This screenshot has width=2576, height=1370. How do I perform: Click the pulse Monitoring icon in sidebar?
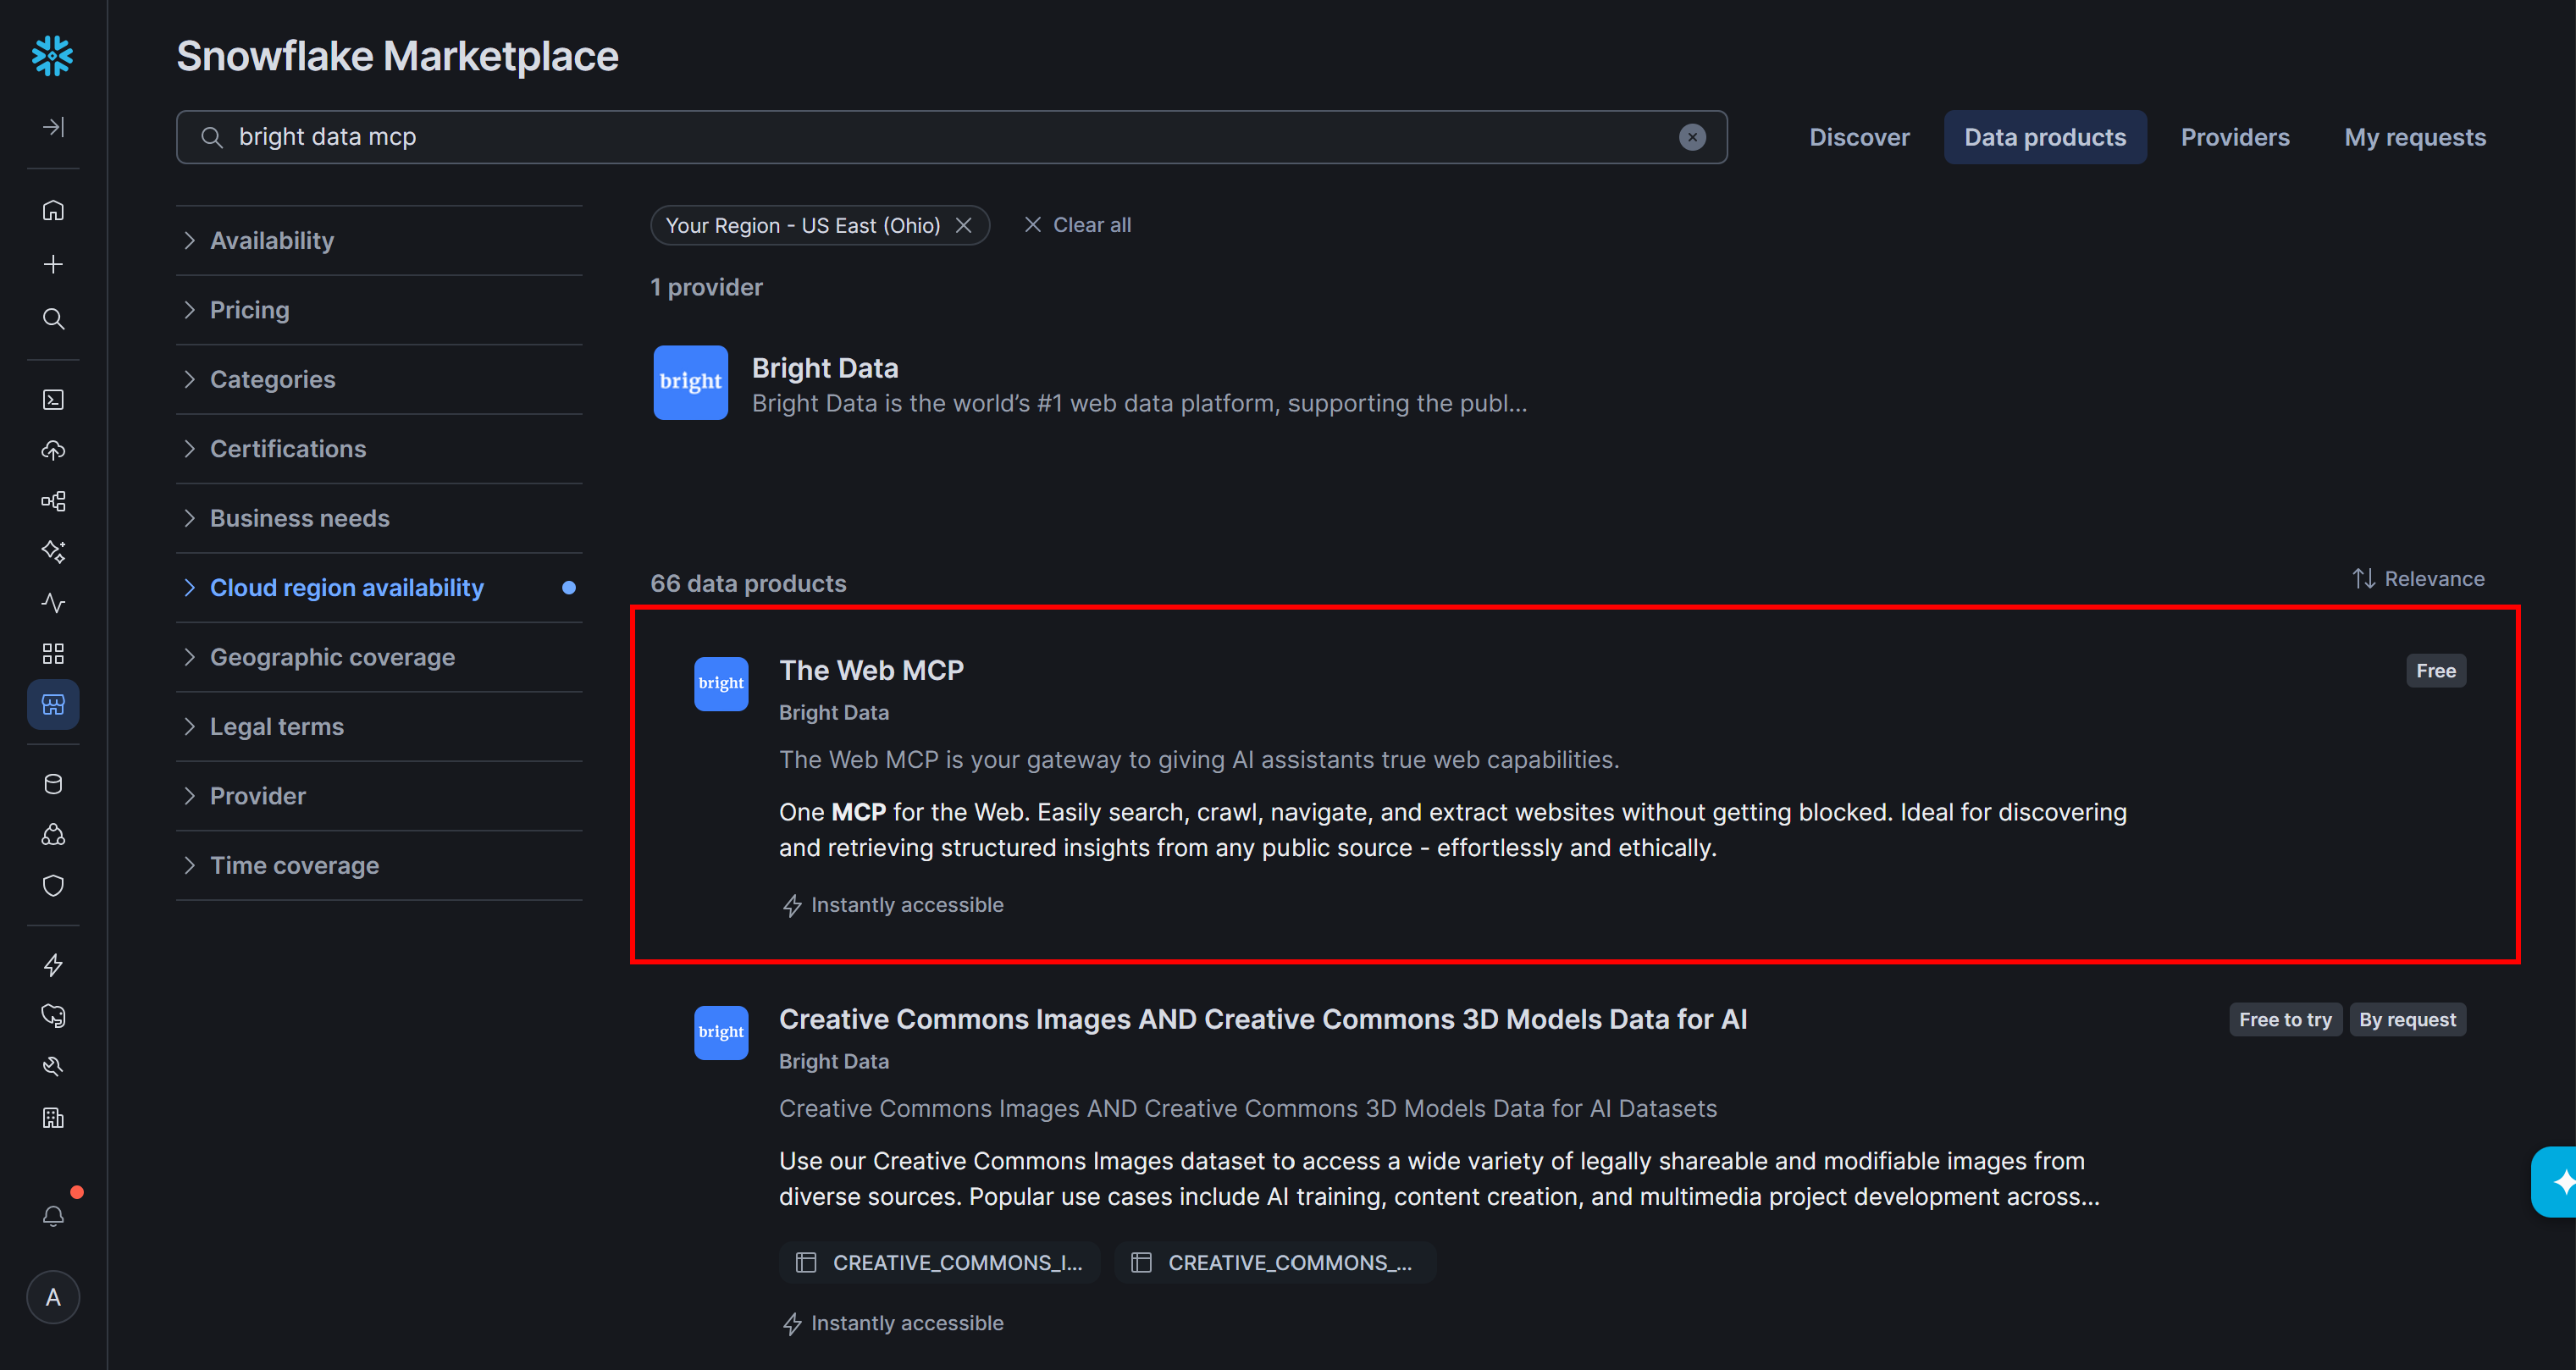point(53,603)
